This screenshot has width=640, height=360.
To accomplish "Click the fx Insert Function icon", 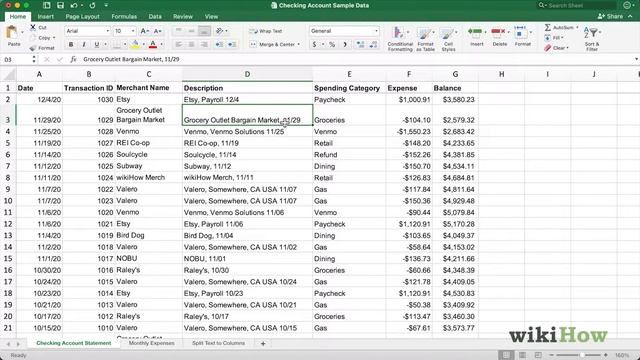I will coord(73,59).
